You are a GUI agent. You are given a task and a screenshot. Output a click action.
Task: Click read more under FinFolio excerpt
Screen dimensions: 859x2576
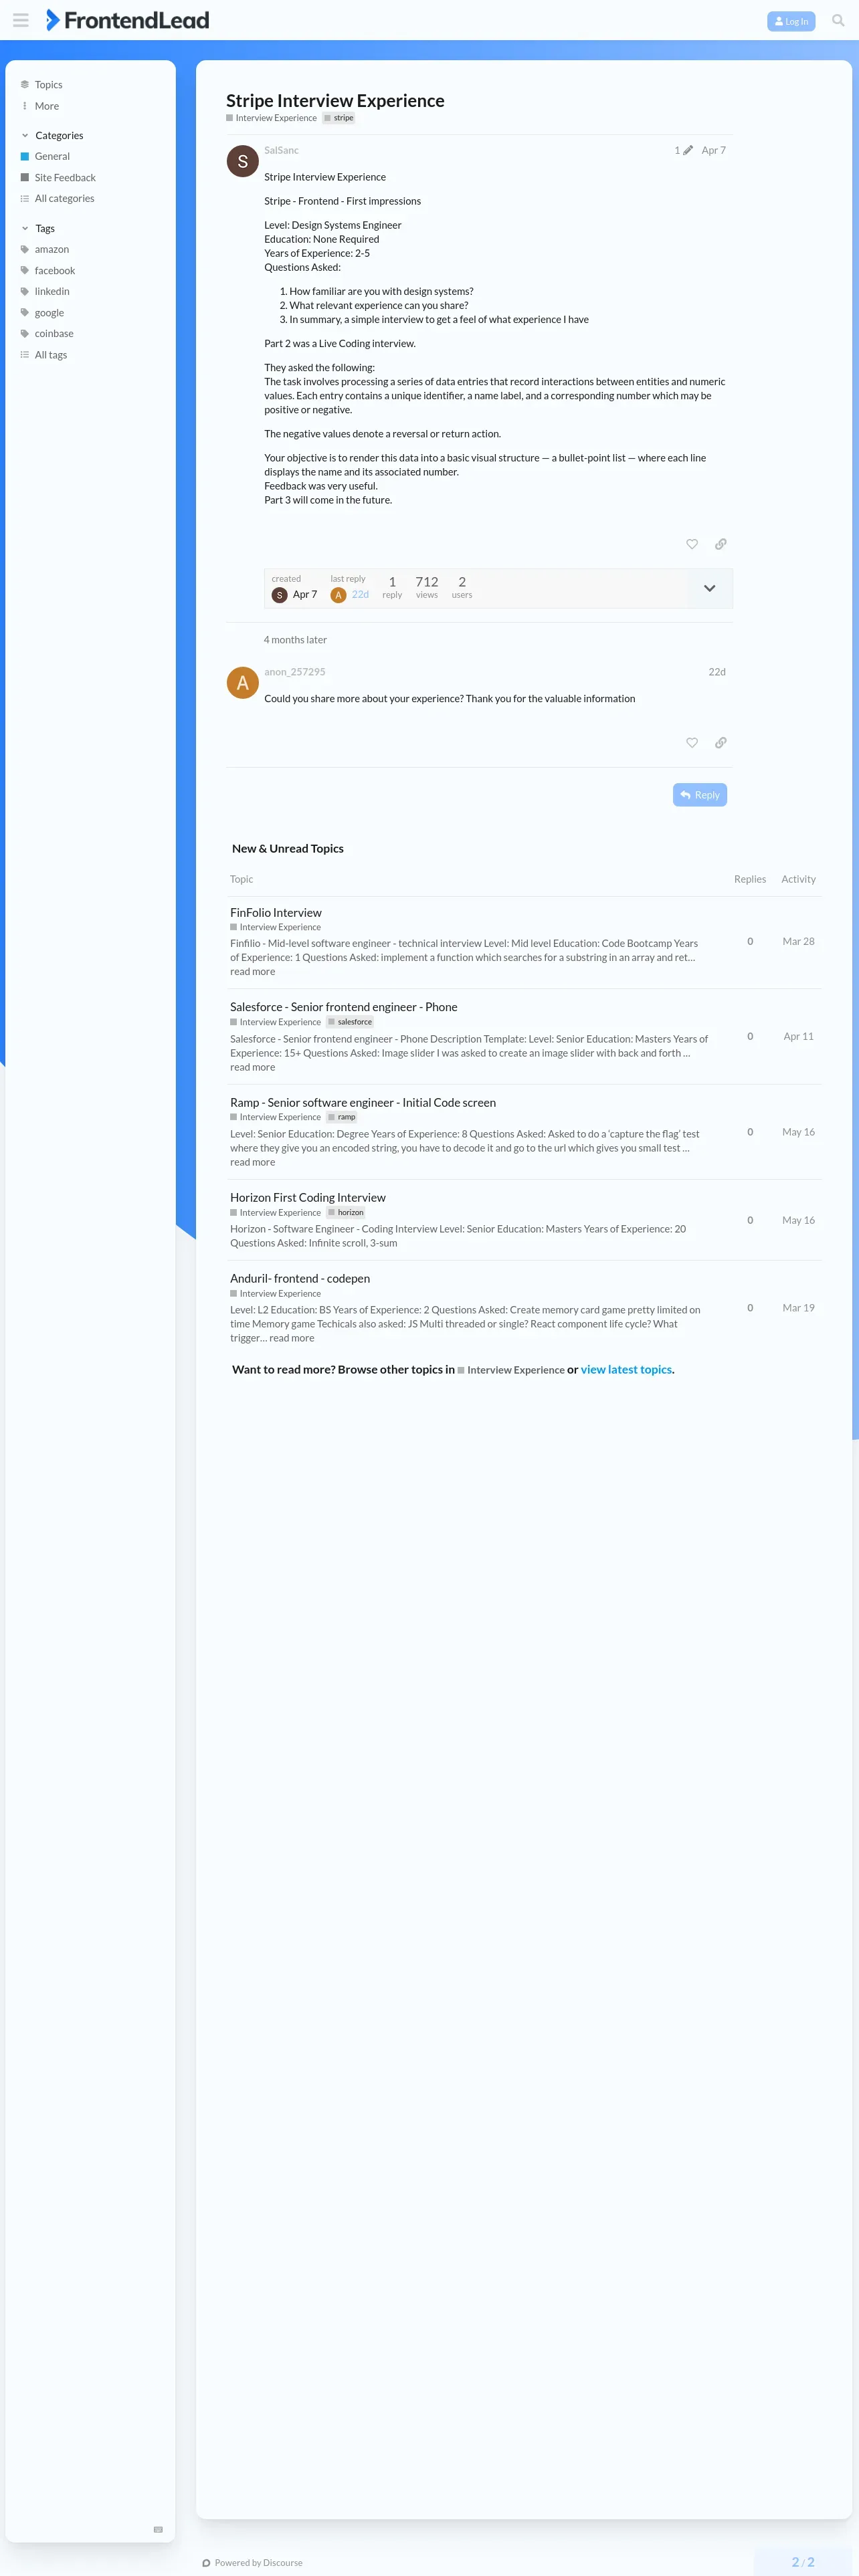[252, 972]
